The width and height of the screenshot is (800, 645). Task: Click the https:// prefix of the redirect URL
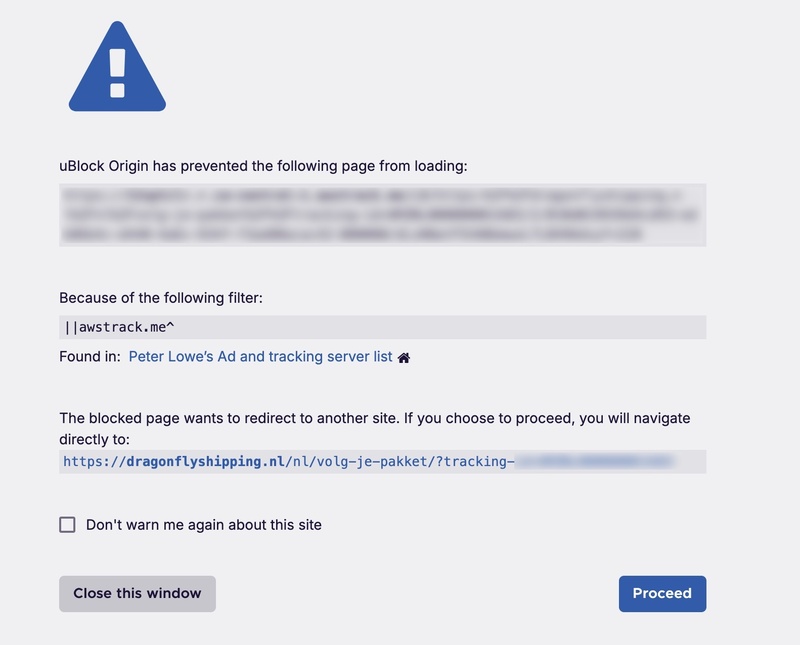(89, 461)
